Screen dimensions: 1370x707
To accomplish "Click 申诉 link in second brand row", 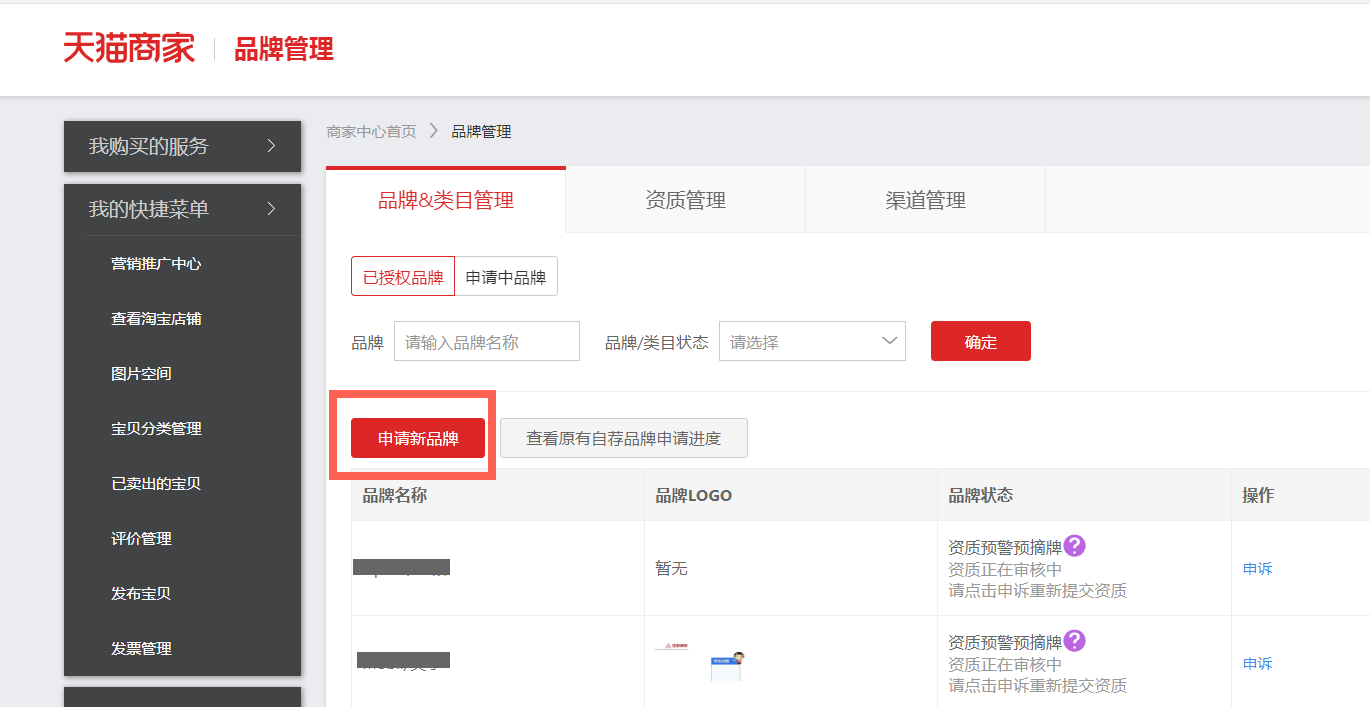I will pyautogui.click(x=1257, y=664).
